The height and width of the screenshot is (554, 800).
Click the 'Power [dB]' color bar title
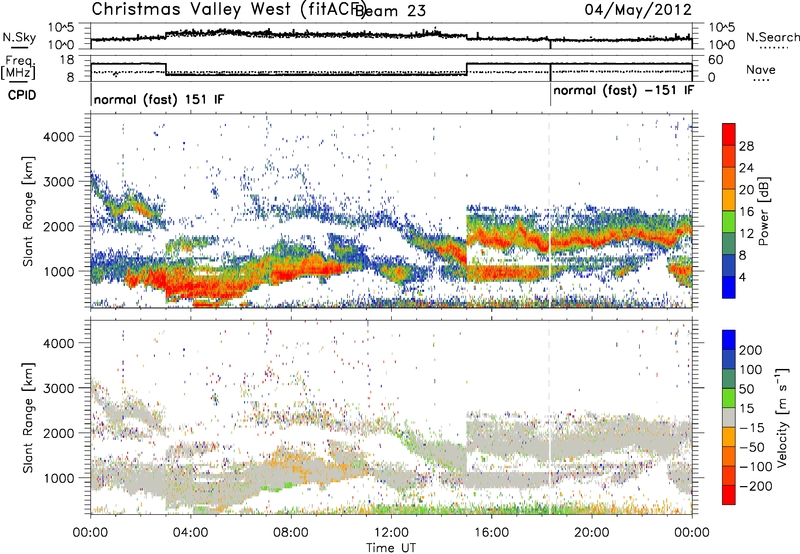(x=764, y=211)
